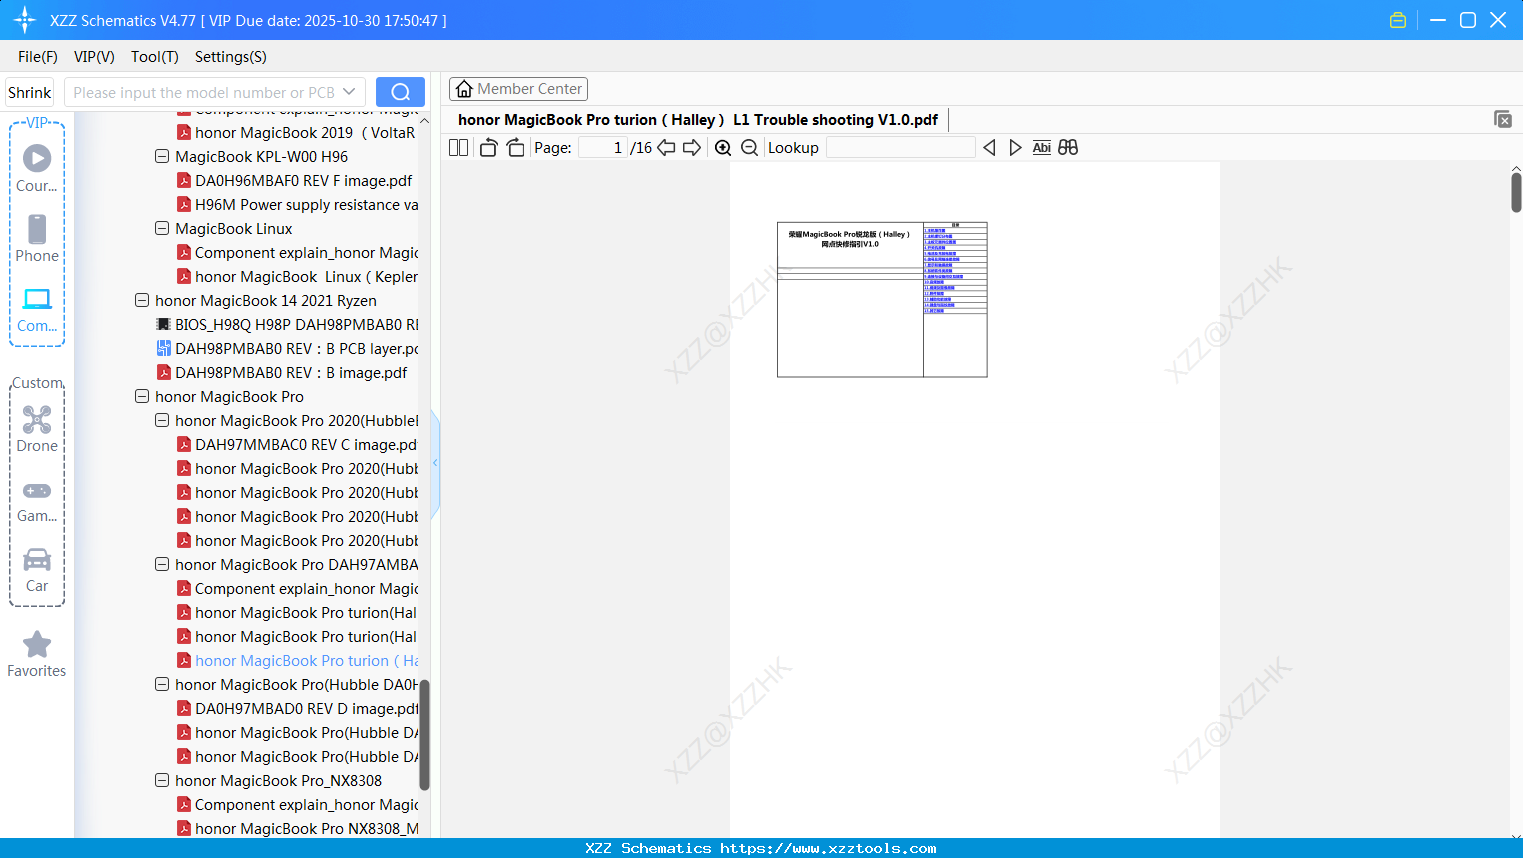Open honor MagicBook 2019 (VoltaR file
The width and height of the screenshot is (1523, 858).
pos(295,133)
